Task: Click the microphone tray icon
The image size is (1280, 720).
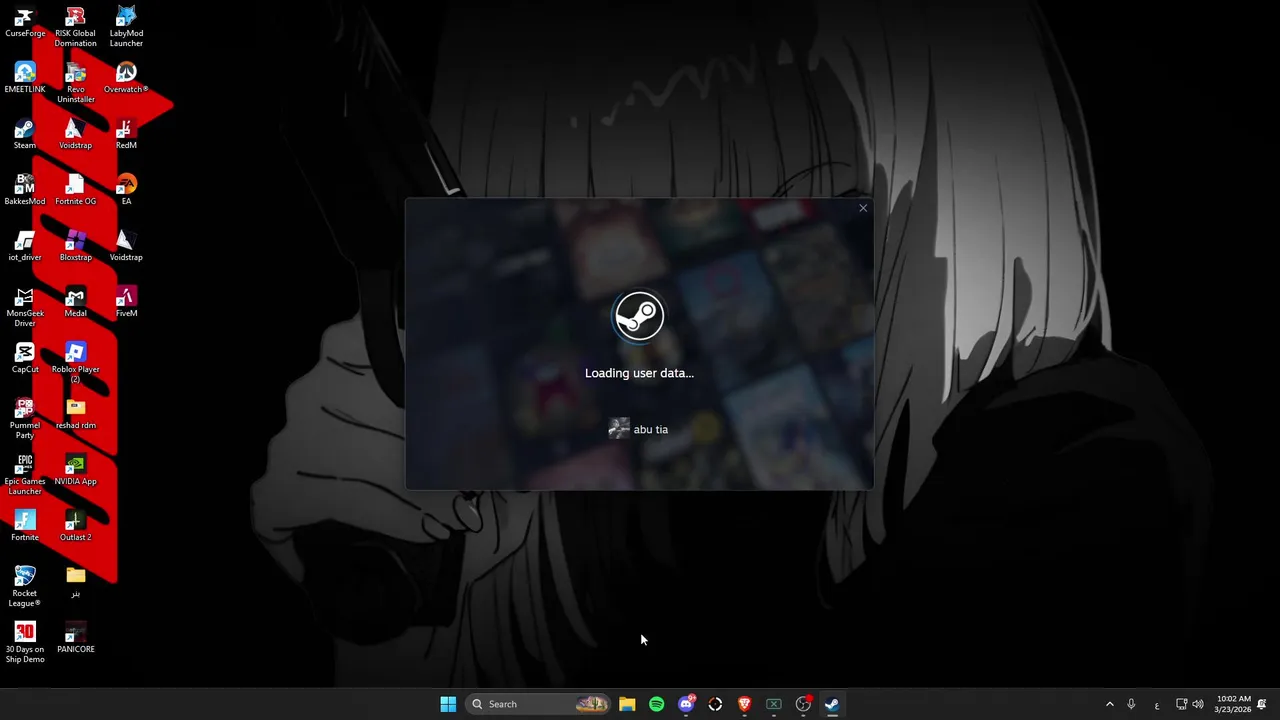Action: 1131,704
